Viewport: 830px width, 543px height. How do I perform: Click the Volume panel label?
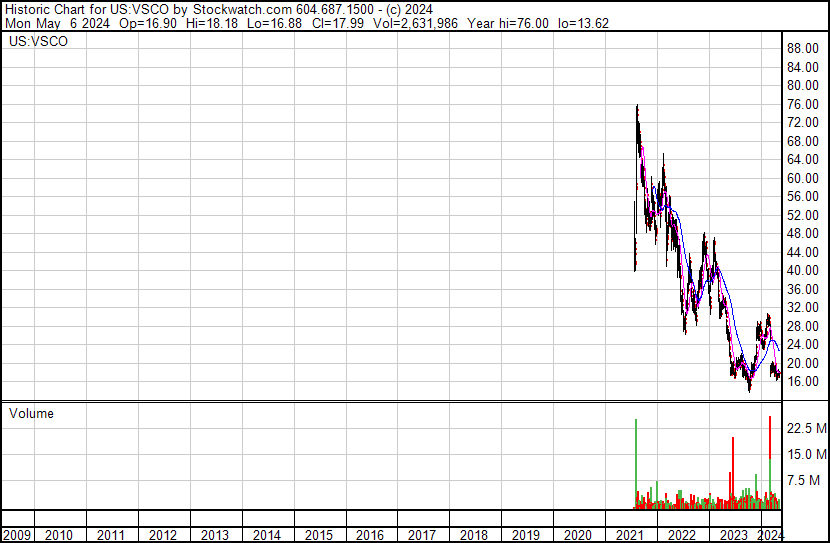coord(31,414)
